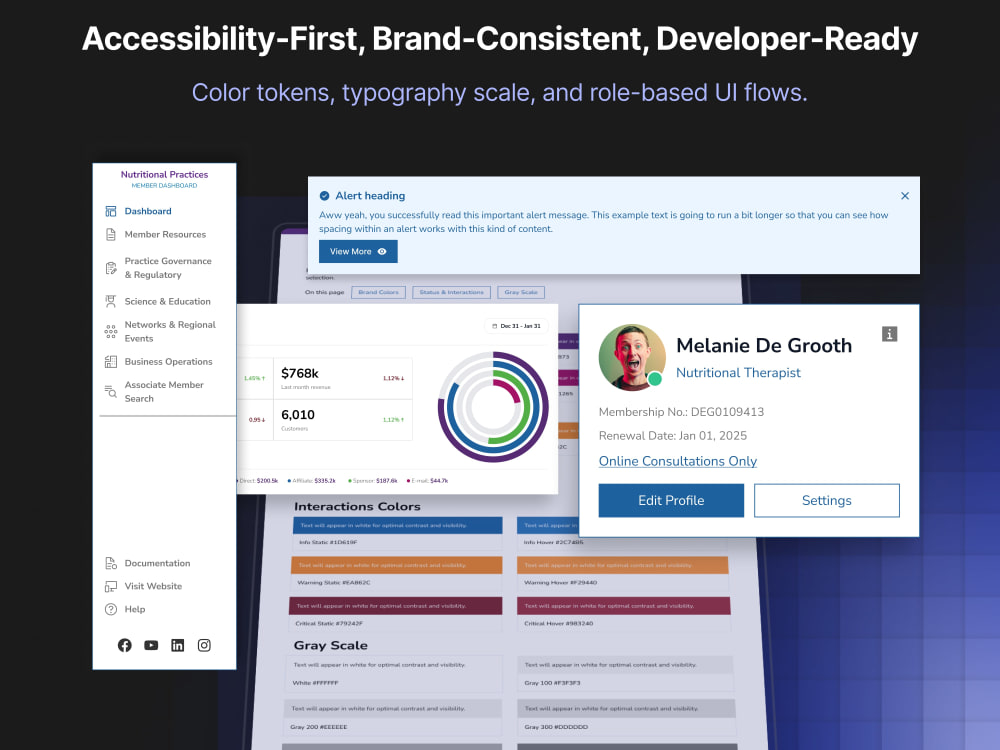1000x750 pixels.
Task: Click the Help link in sidebar
Action: (x=135, y=609)
